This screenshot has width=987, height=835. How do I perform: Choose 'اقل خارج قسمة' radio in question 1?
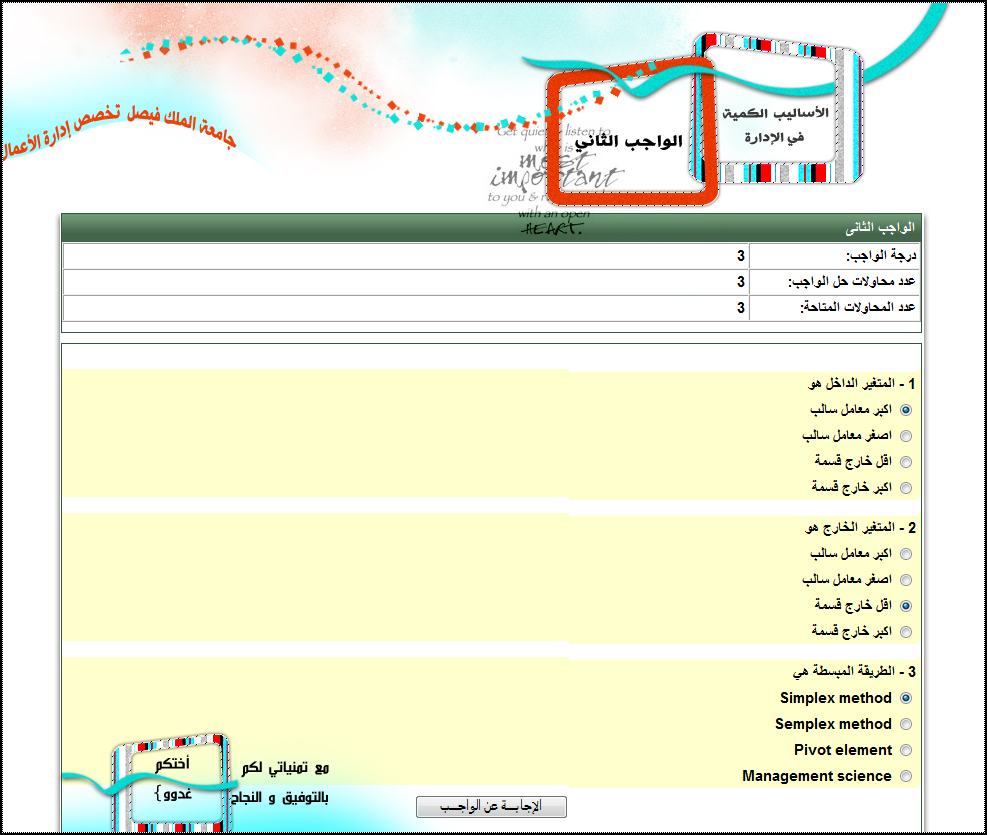pos(906,462)
